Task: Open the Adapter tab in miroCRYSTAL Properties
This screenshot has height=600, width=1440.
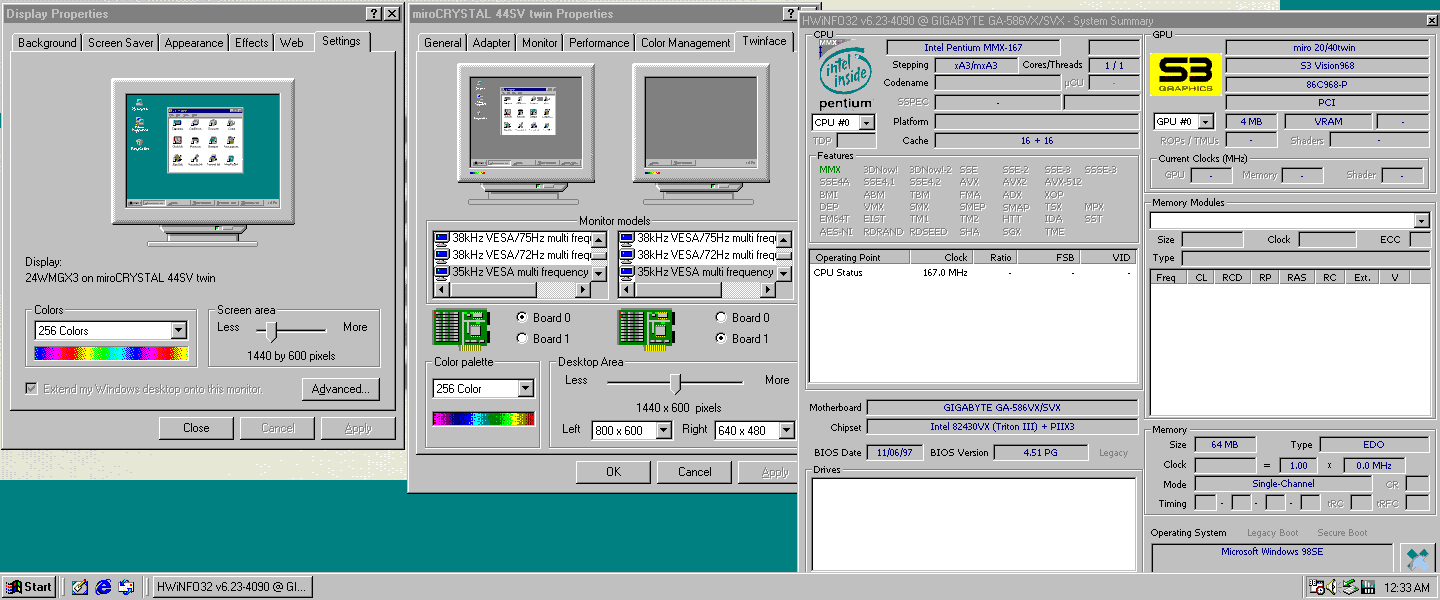Action: [492, 43]
